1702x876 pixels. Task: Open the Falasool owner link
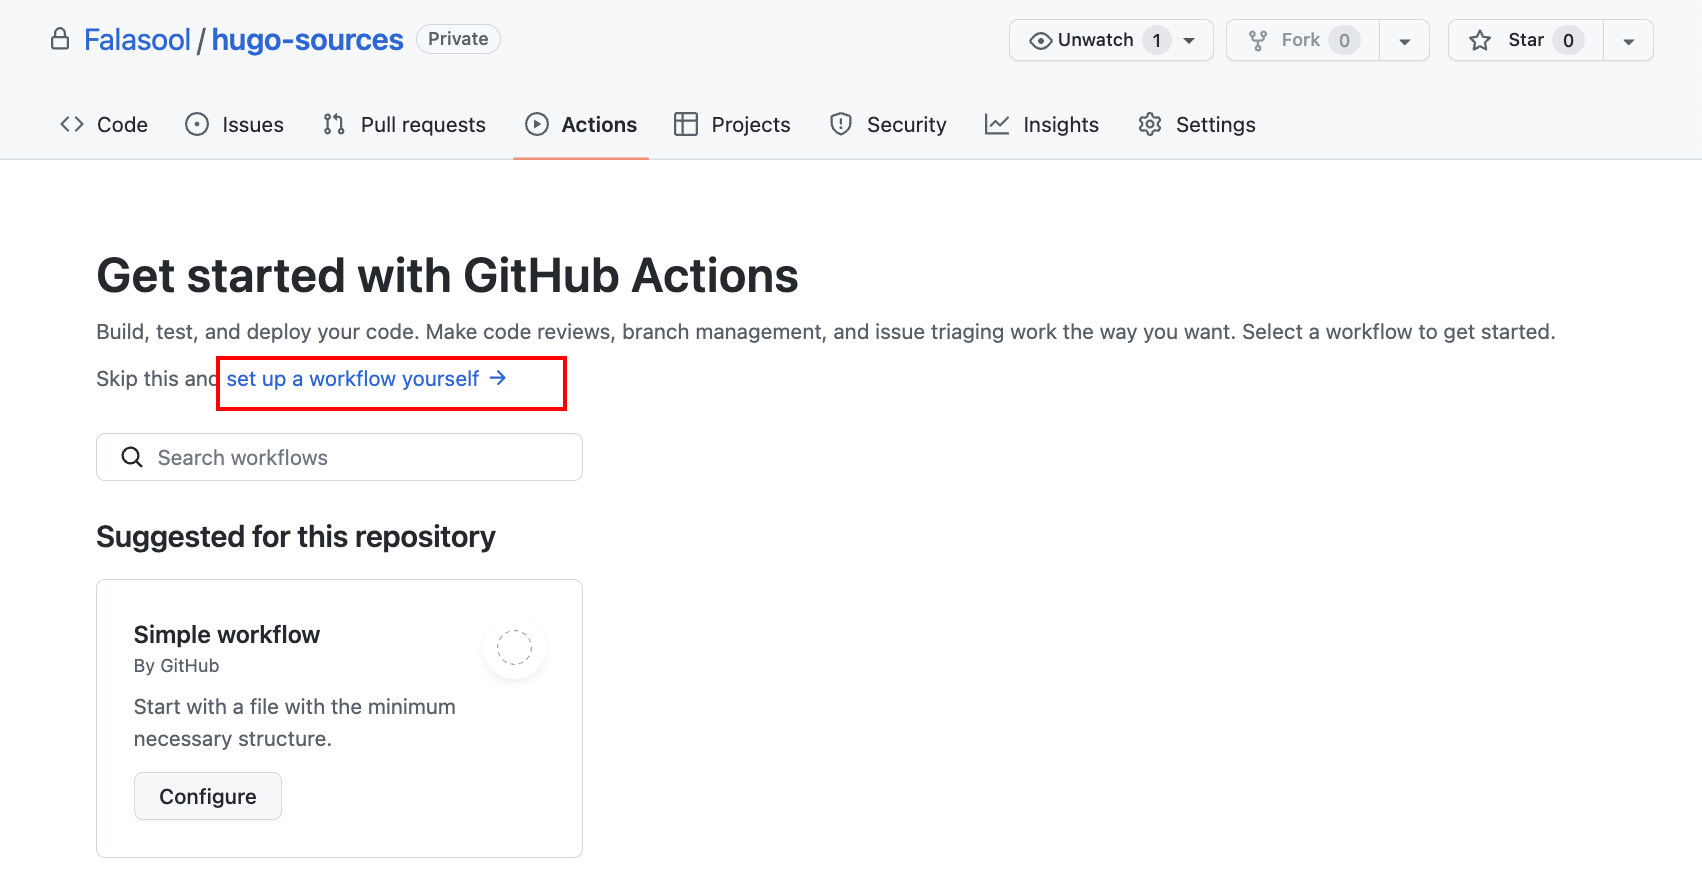click(x=137, y=40)
